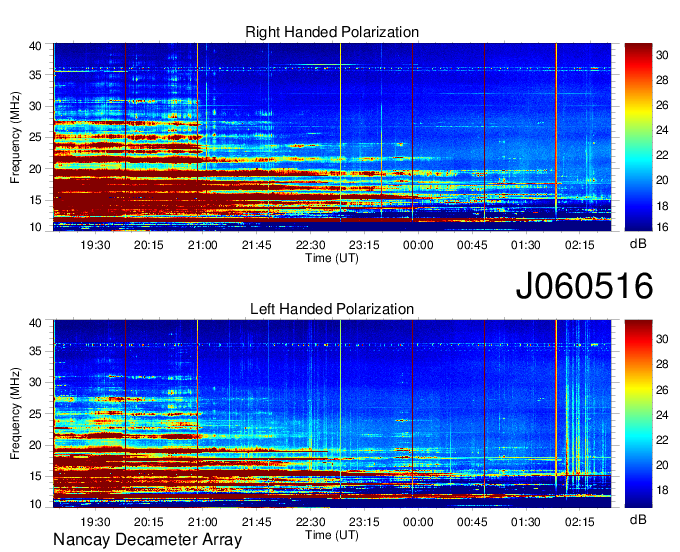Click the "40" frequency tick of the Left Handed plot
680x552 pixels.
[x=35, y=323]
